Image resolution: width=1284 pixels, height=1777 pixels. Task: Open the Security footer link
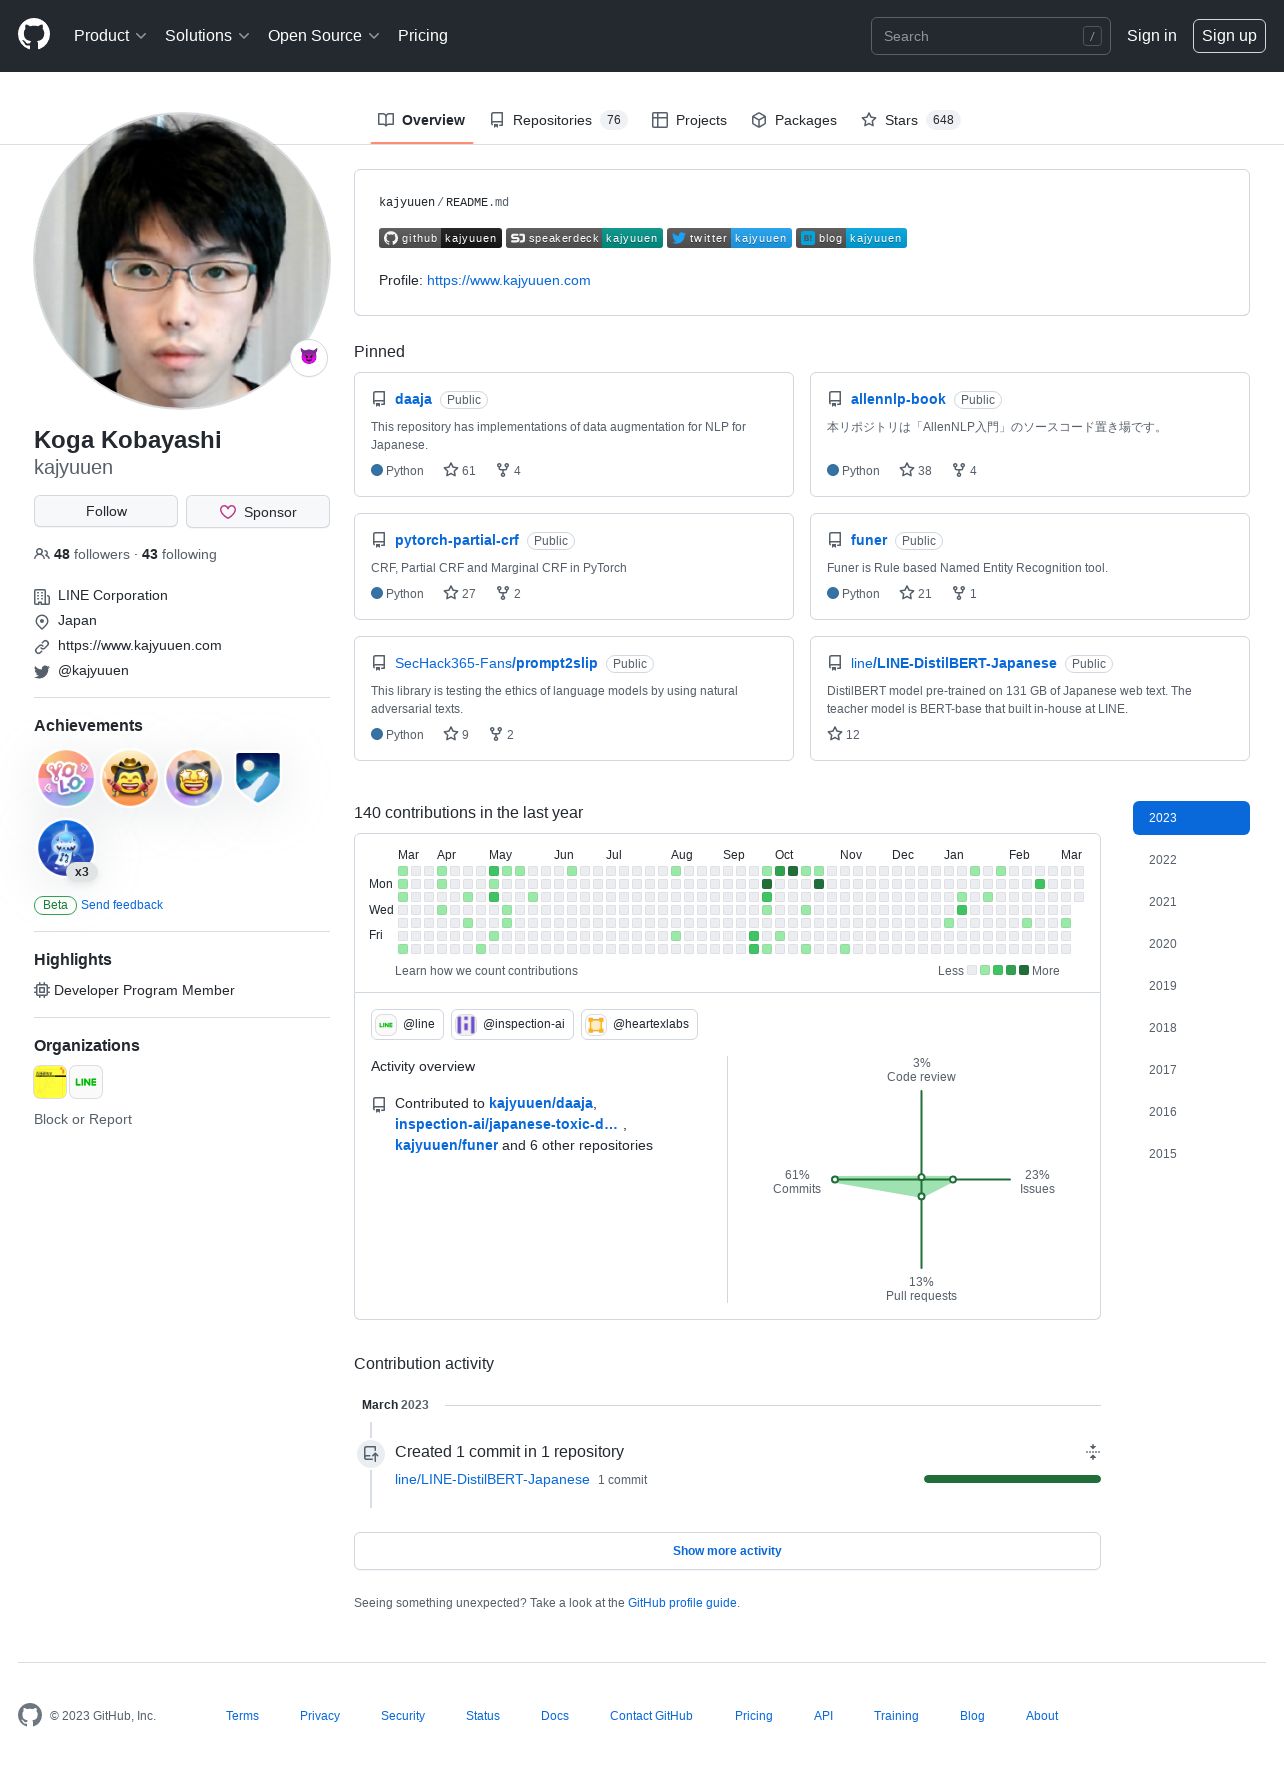pyautogui.click(x=403, y=1716)
